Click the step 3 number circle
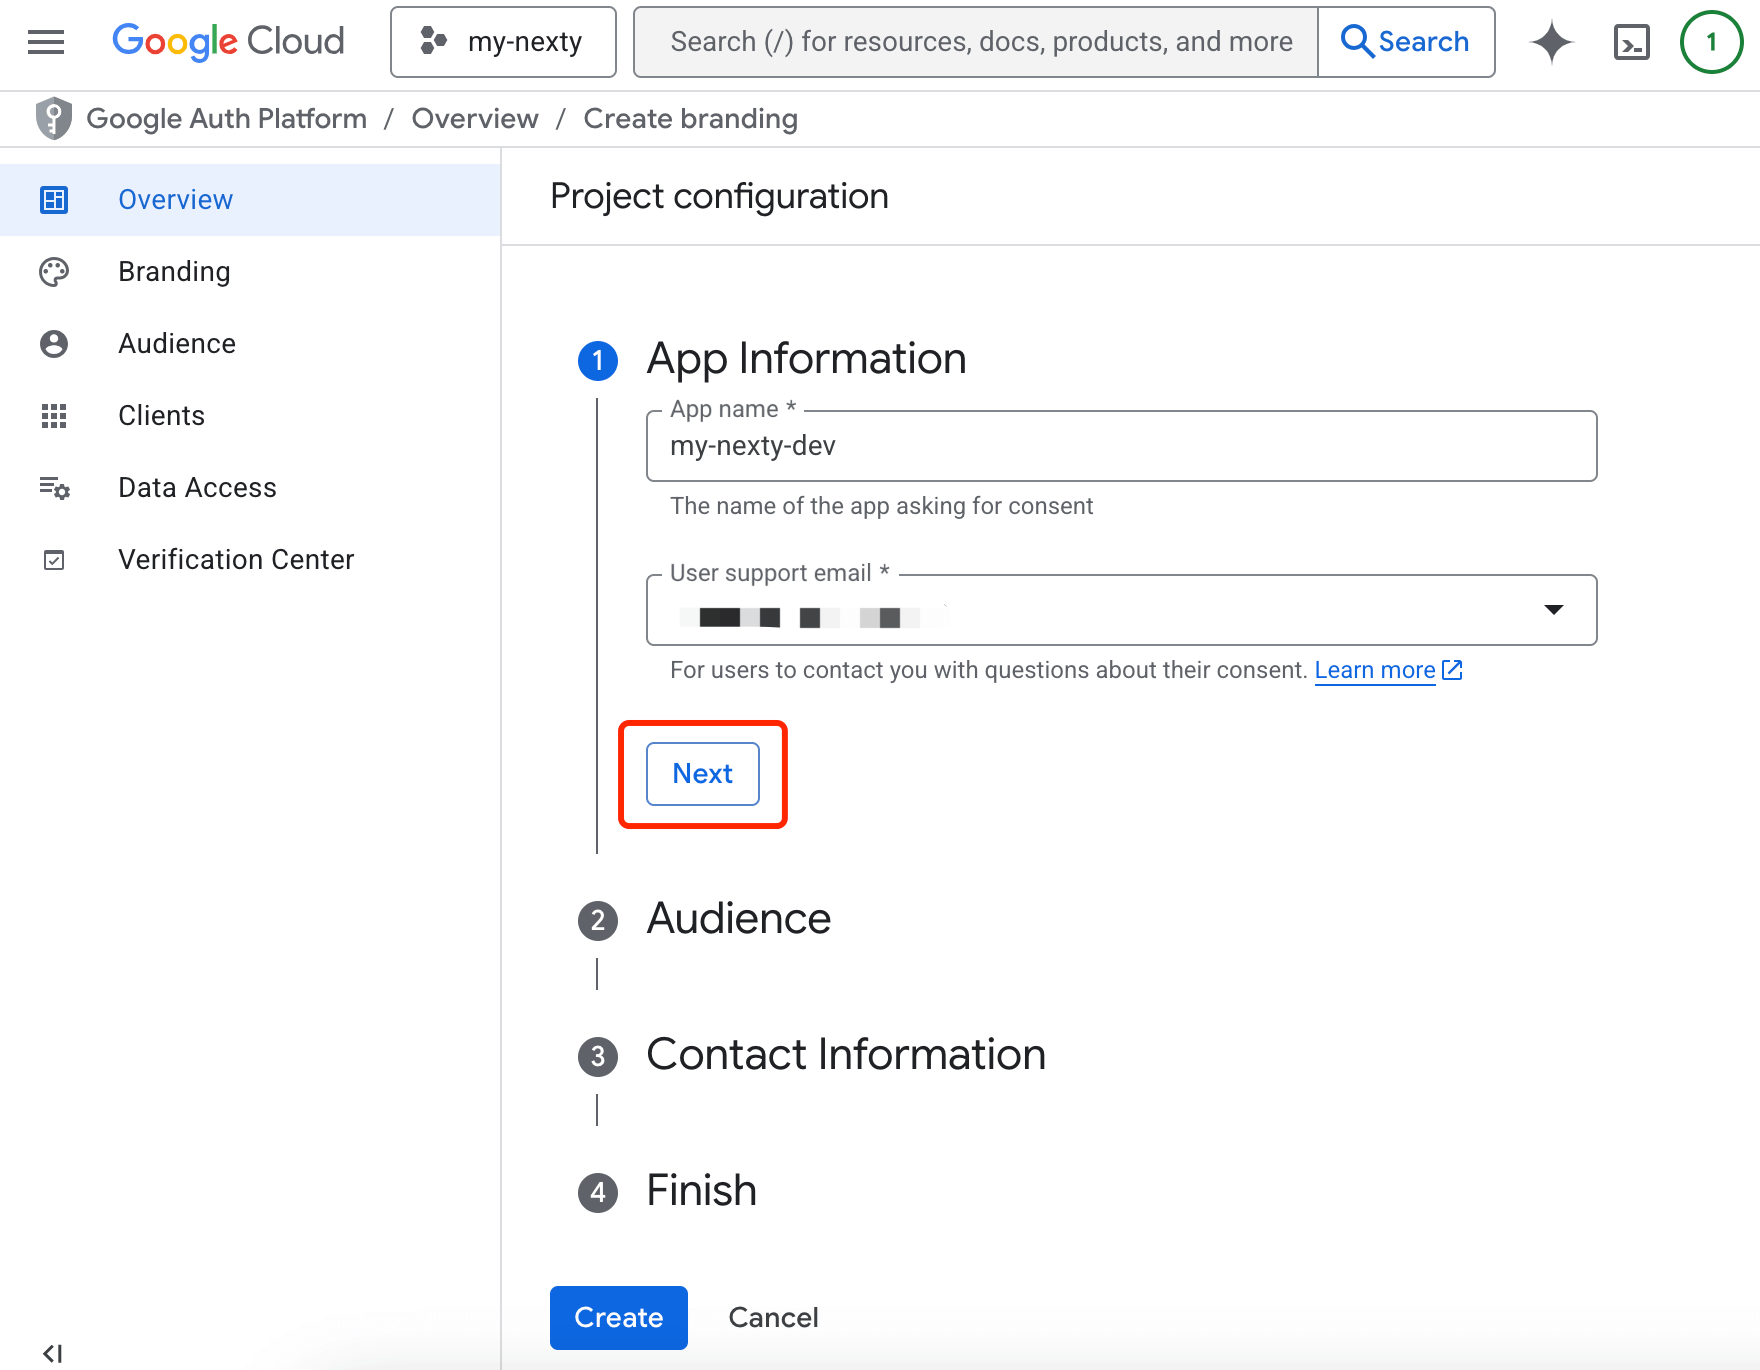The image size is (1760, 1370). click(598, 1056)
